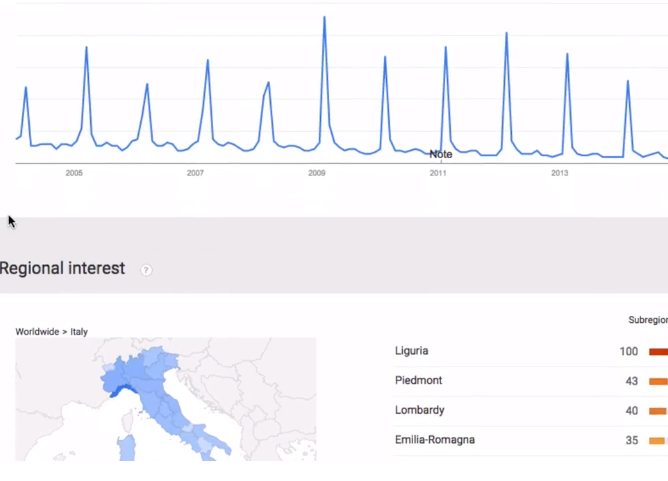The image size is (668, 481).
Task: Switch to the Subregion tab
Action: pyautogui.click(x=648, y=320)
